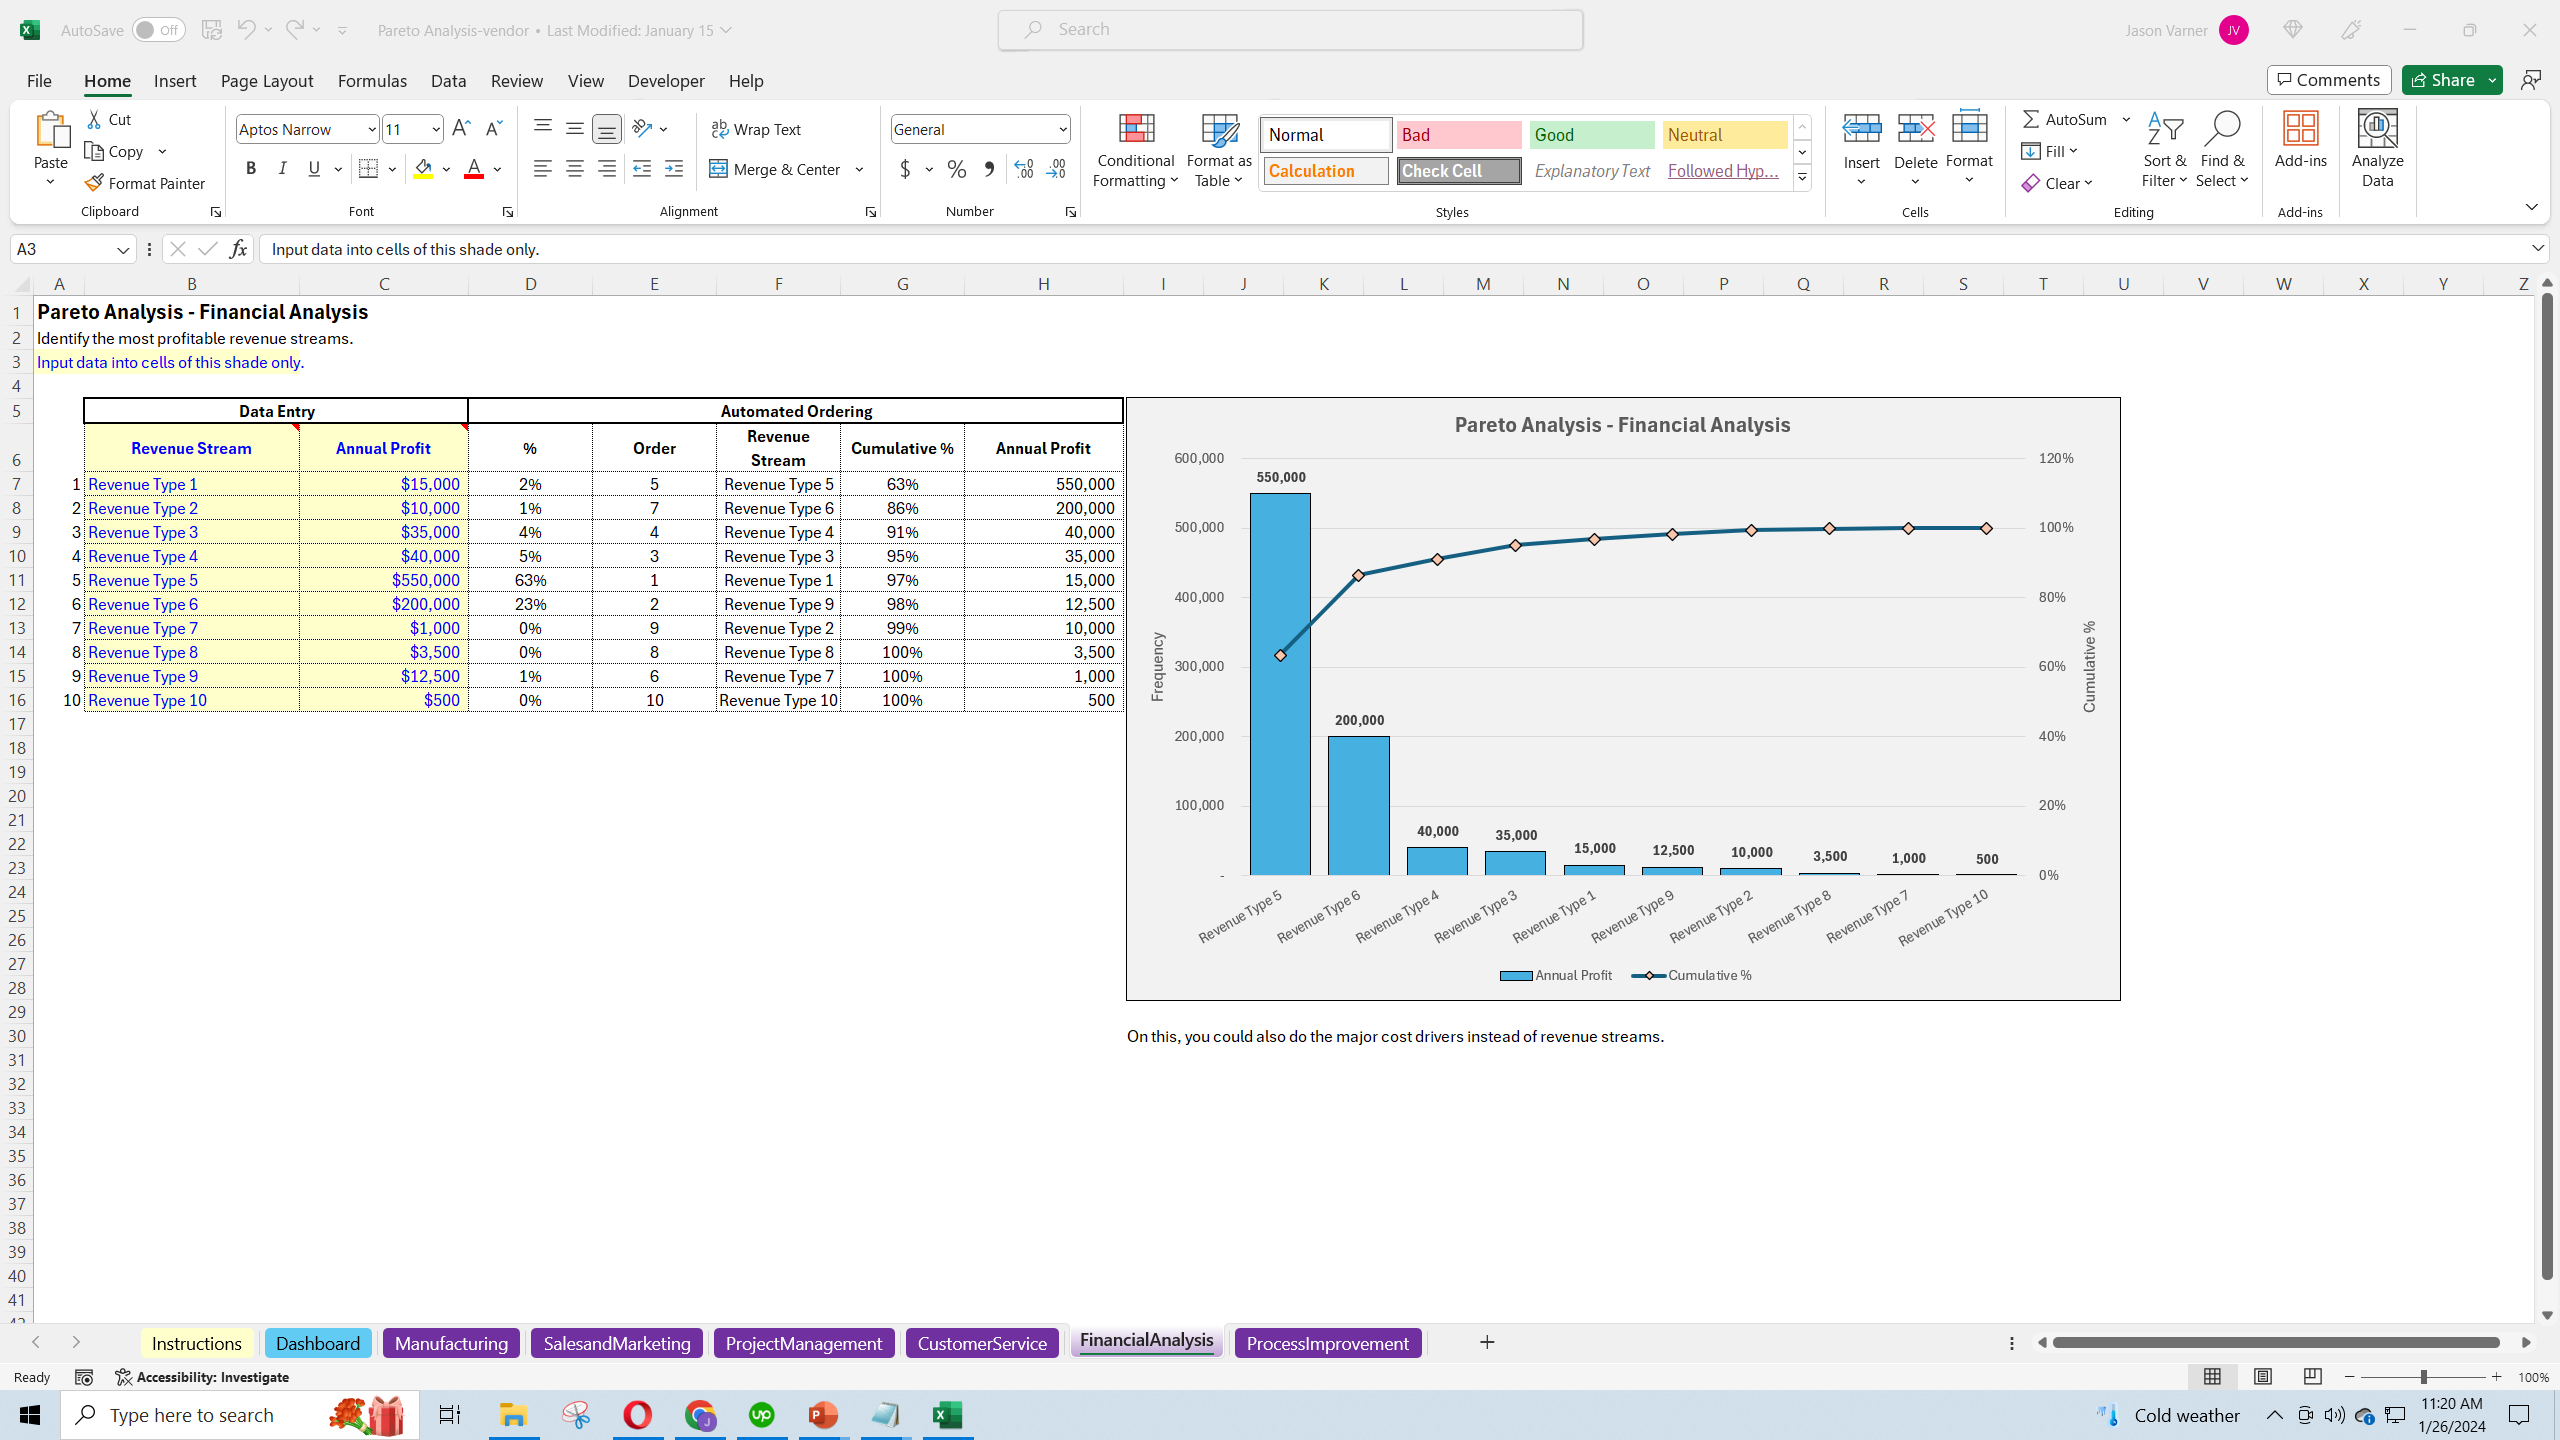The width and height of the screenshot is (2560, 1440).
Task: Toggle the AutoSave switch
Action: (158, 30)
